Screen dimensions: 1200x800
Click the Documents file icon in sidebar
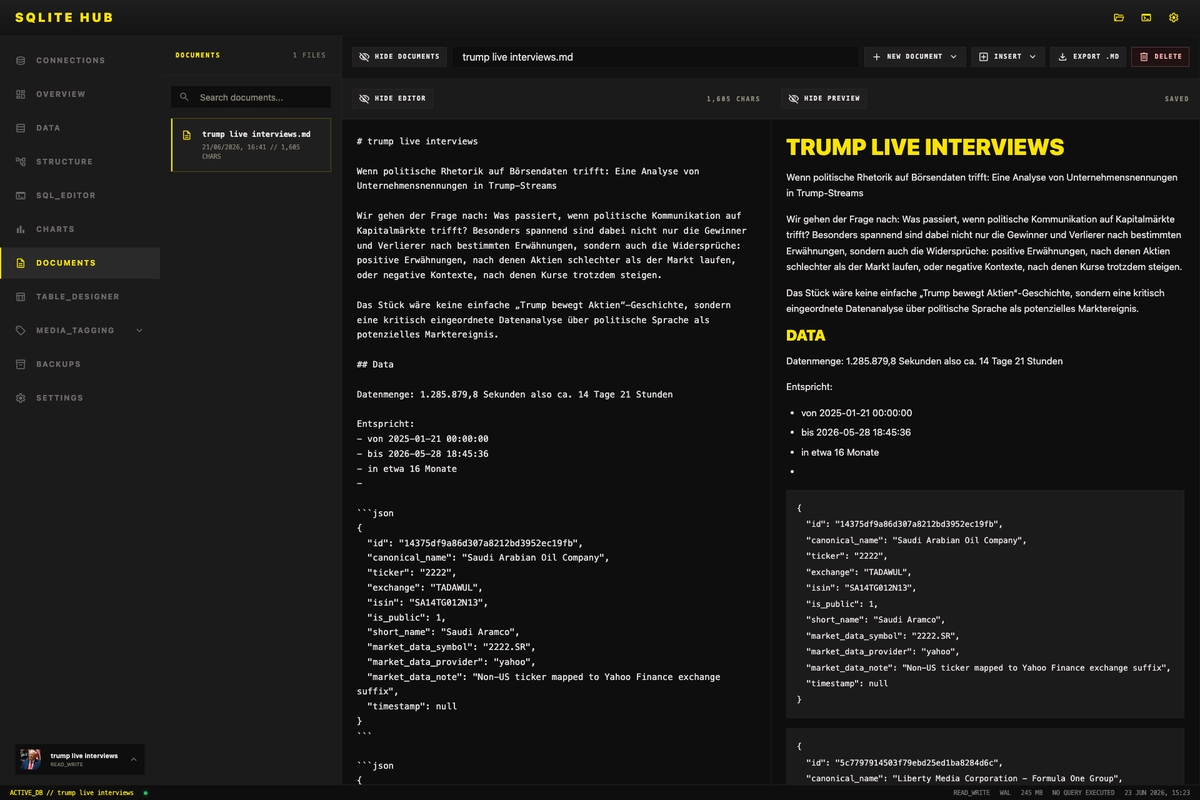click(x=21, y=263)
